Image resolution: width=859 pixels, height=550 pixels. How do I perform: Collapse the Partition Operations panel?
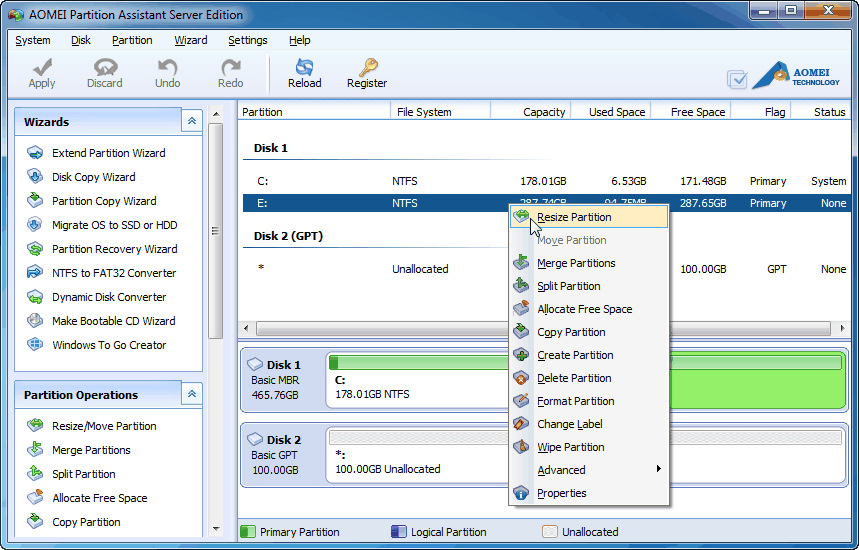(x=192, y=394)
